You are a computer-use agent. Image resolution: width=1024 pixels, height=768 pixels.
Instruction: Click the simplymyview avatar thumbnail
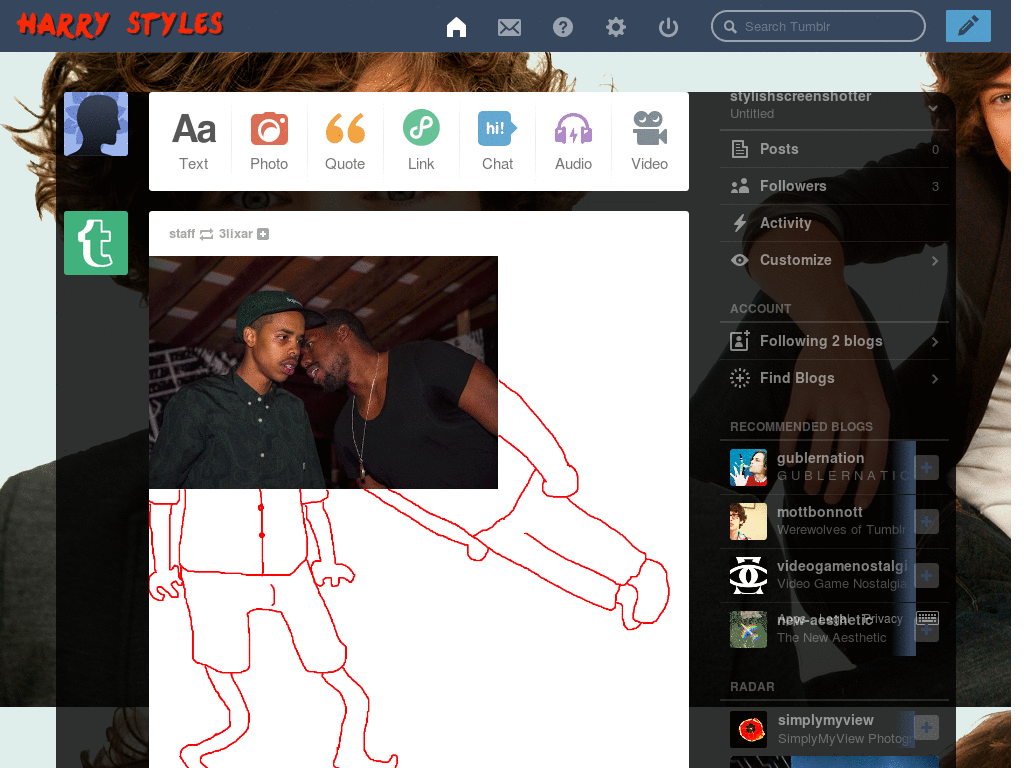click(x=748, y=729)
